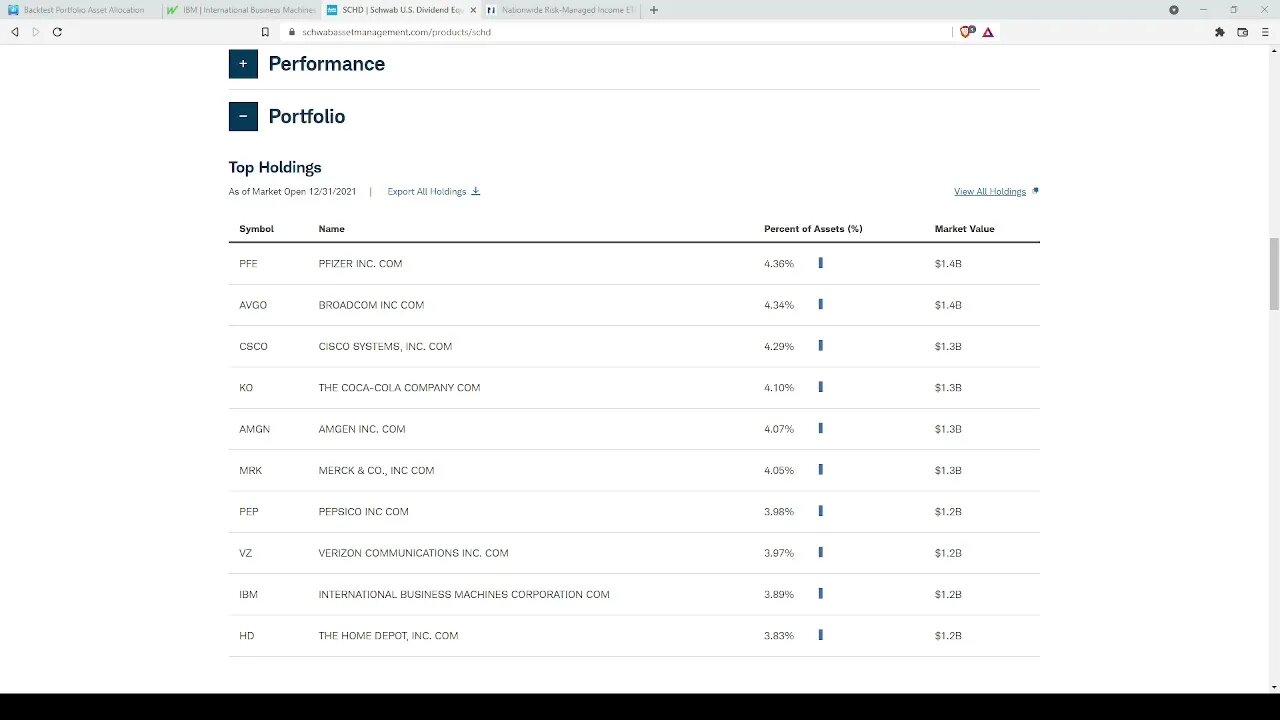The width and height of the screenshot is (1280, 720).
Task: Open the browser hamburger menu
Action: point(1265,32)
